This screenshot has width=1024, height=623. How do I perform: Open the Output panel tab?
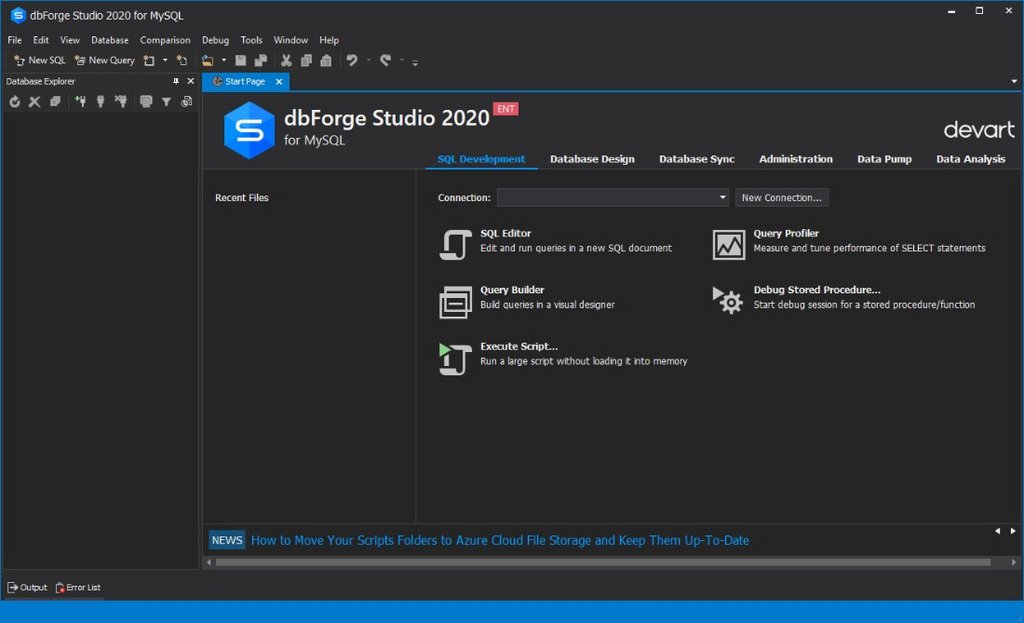(x=27, y=587)
